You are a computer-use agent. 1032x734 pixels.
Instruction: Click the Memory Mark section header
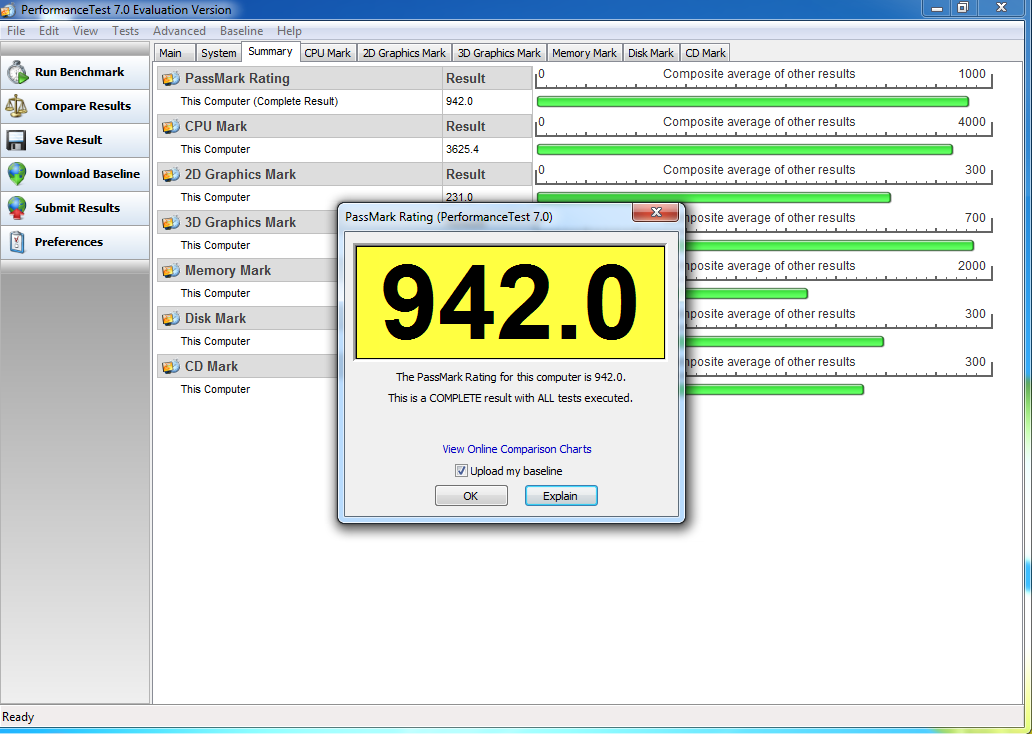(x=247, y=271)
